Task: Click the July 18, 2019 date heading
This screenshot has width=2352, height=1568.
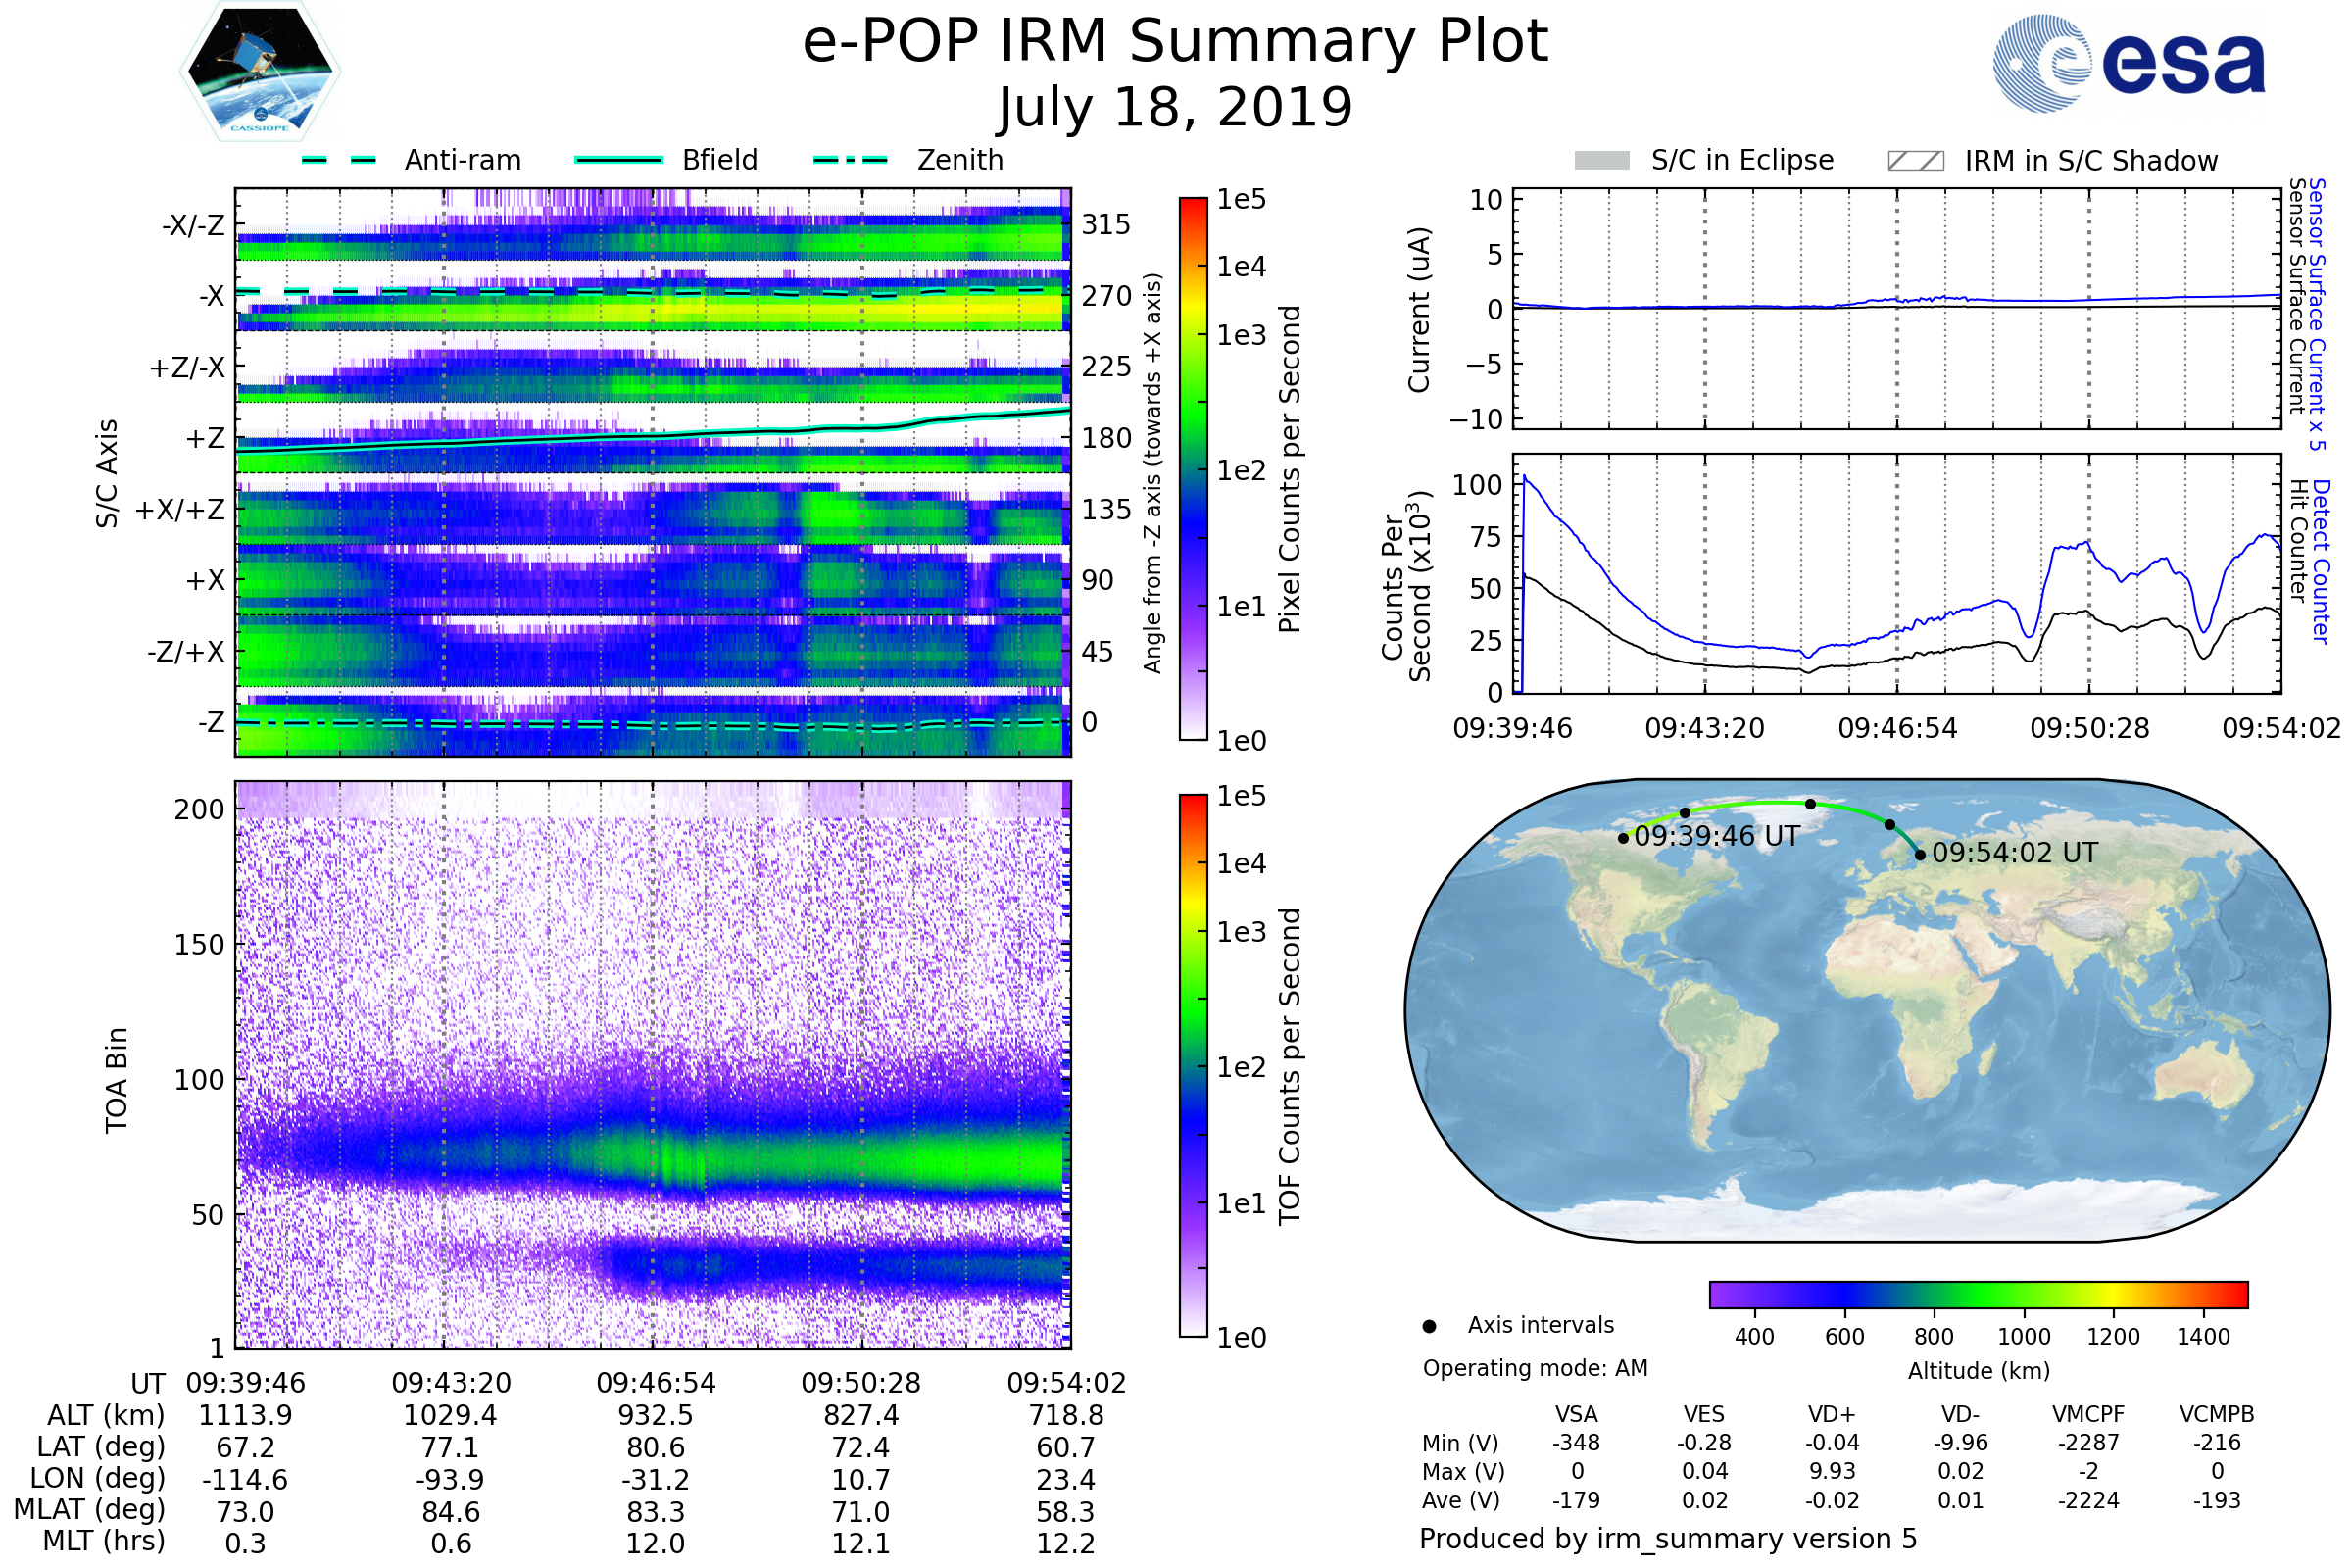Action: coord(1175,108)
